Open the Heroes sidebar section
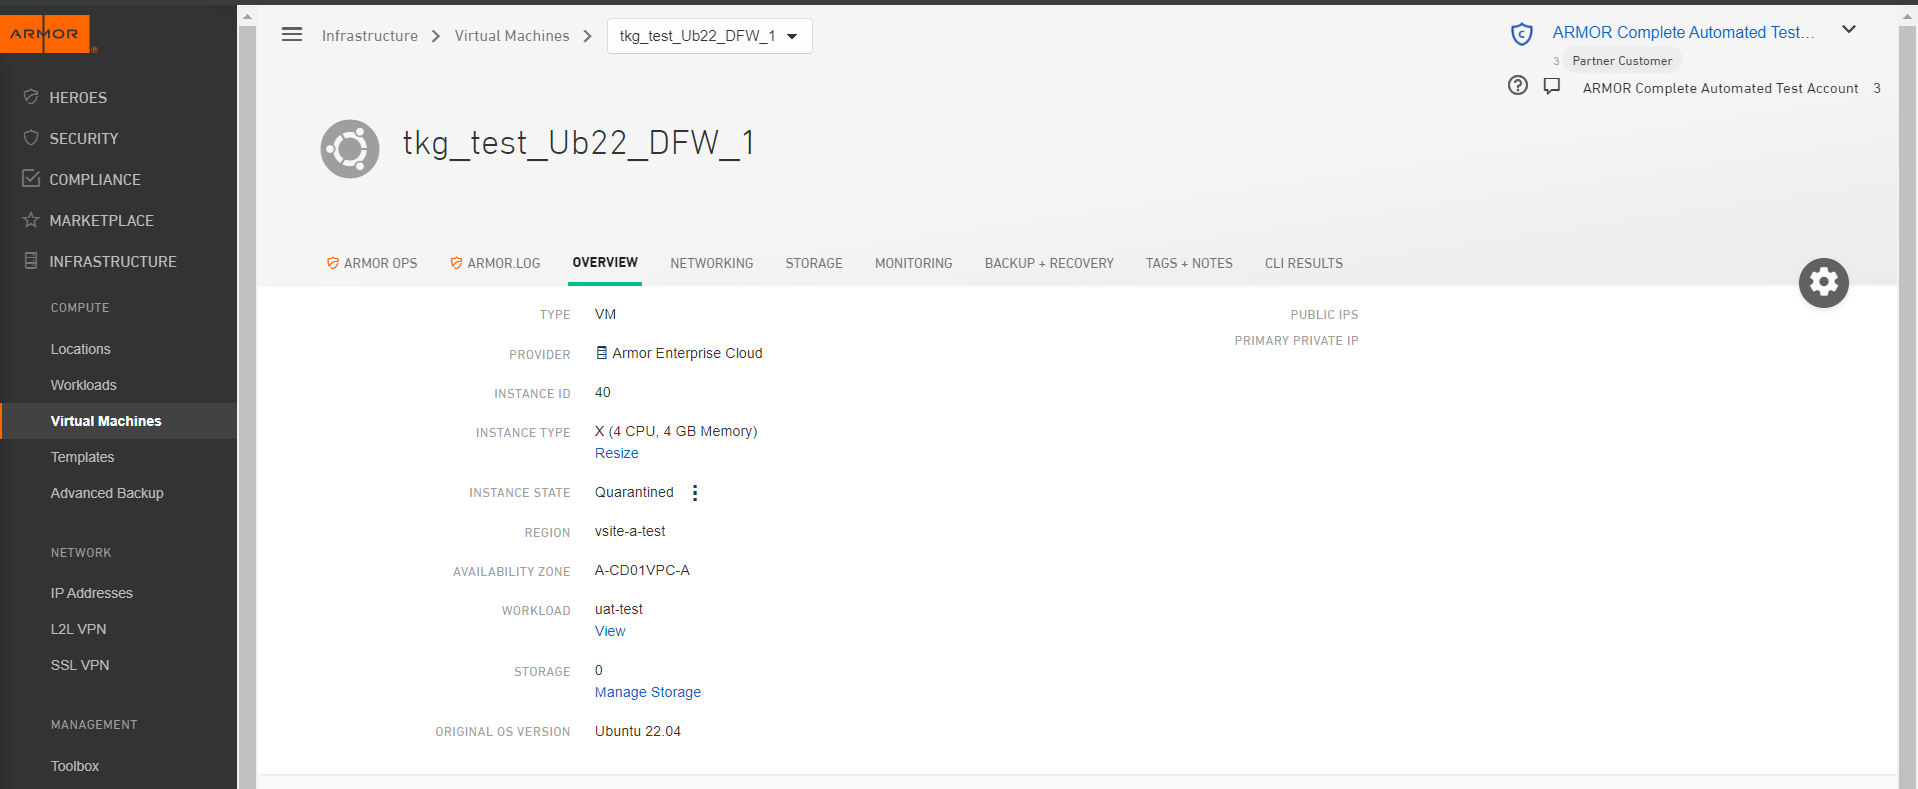Screen dimensions: 1918x789 click(78, 97)
